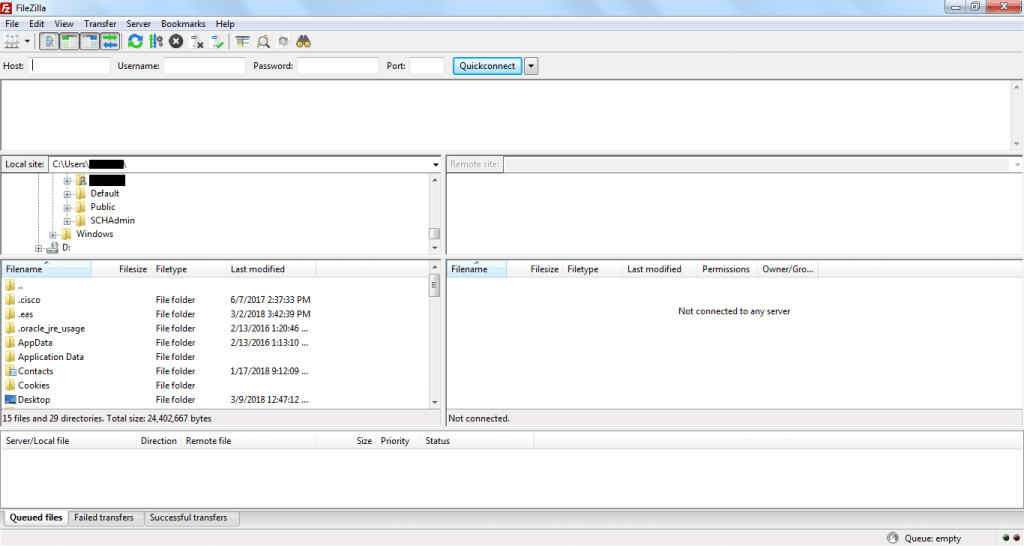Screen dimensions: 1024x546
Task: Toggle remote directory tree display
Action: pos(89,41)
